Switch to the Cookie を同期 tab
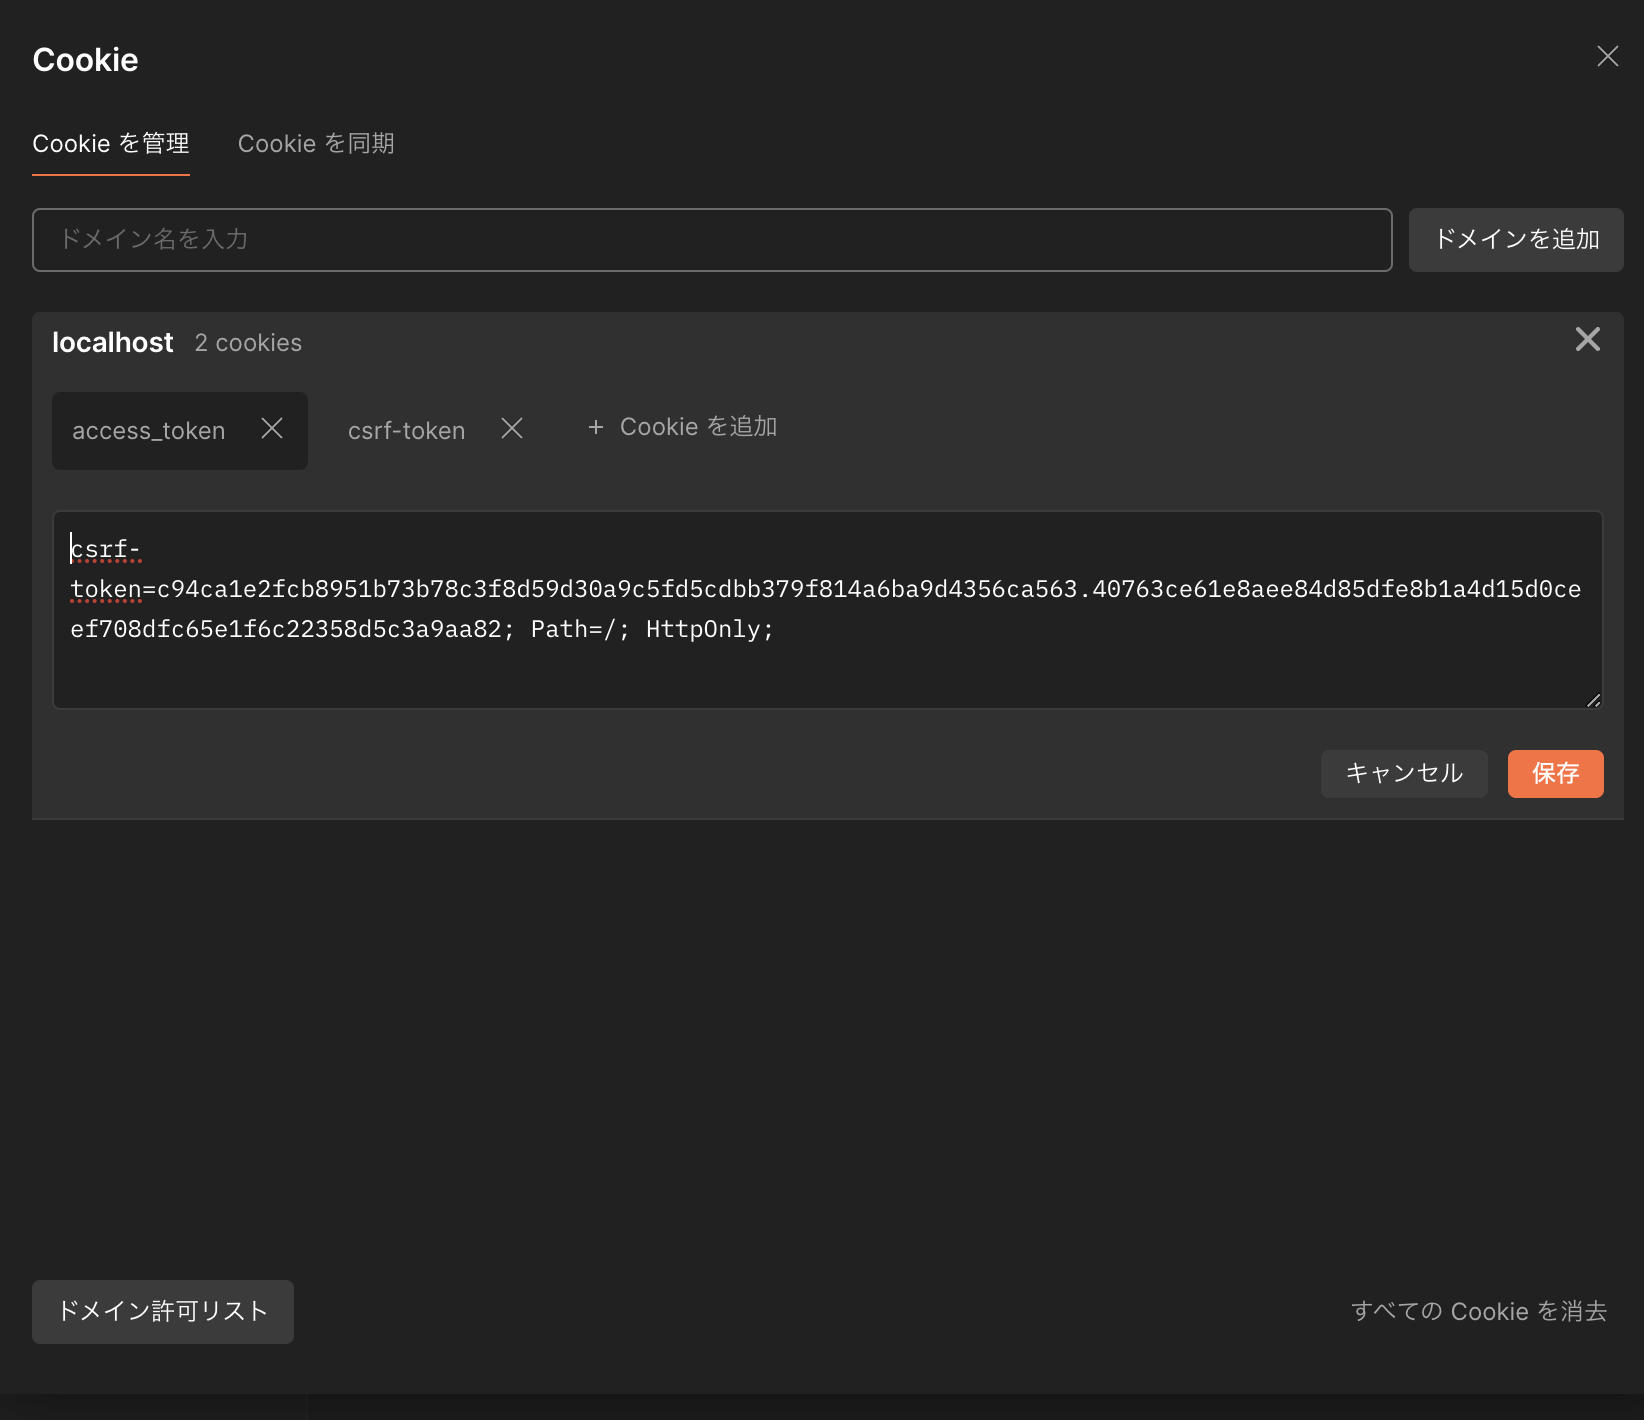This screenshot has width=1644, height=1420. tap(316, 144)
